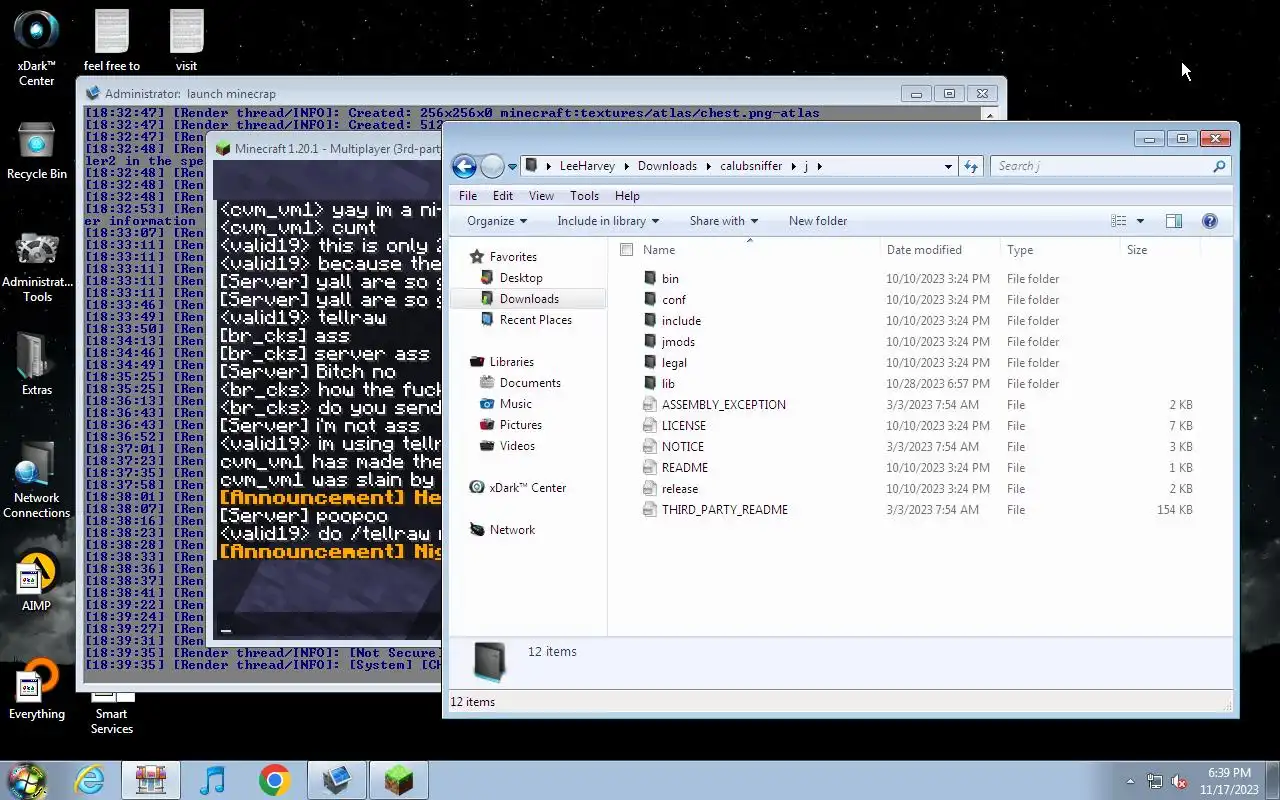Image resolution: width=1280 pixels, height=800 pixels.
Task: Select xDark Center in navigation pane
Action: pos(527,488)
